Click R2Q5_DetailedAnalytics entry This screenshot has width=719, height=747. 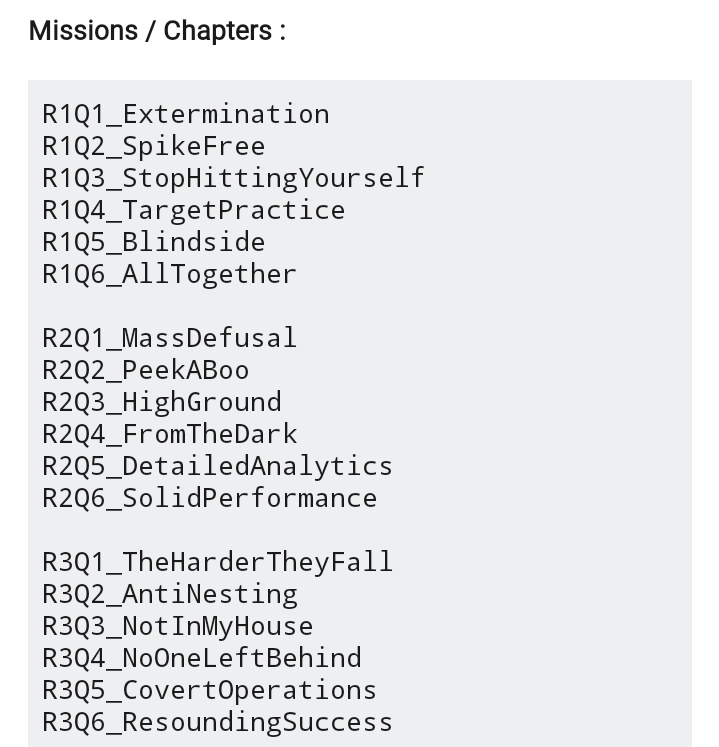coord(218,466)
